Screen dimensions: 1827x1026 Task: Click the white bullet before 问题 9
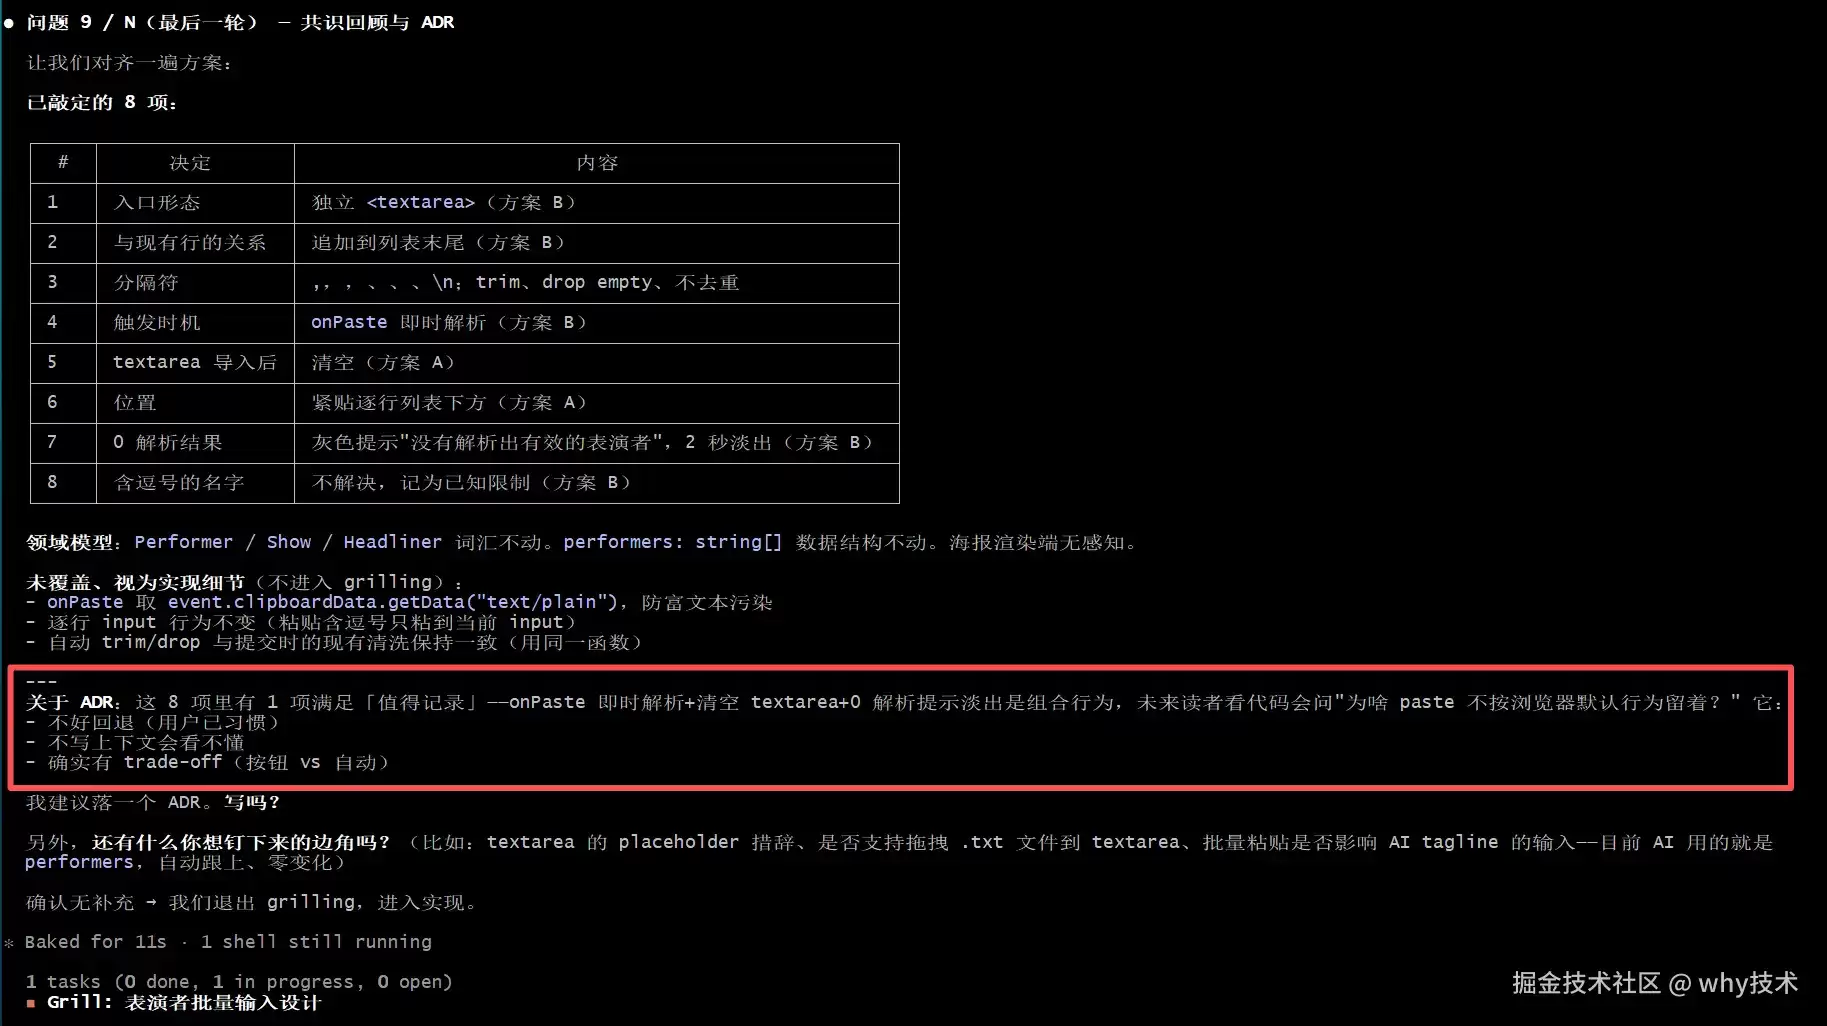point(9,23)
